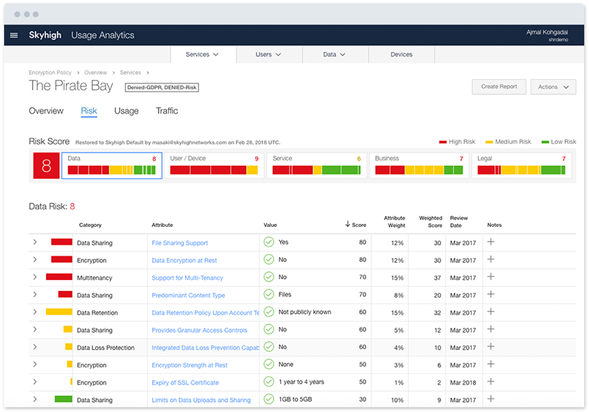Image resolution: width=589 pixels, height=412 pixels.
Task: Open the Support for Multi-Tenancy link
Action: click(x=187, y=278)
